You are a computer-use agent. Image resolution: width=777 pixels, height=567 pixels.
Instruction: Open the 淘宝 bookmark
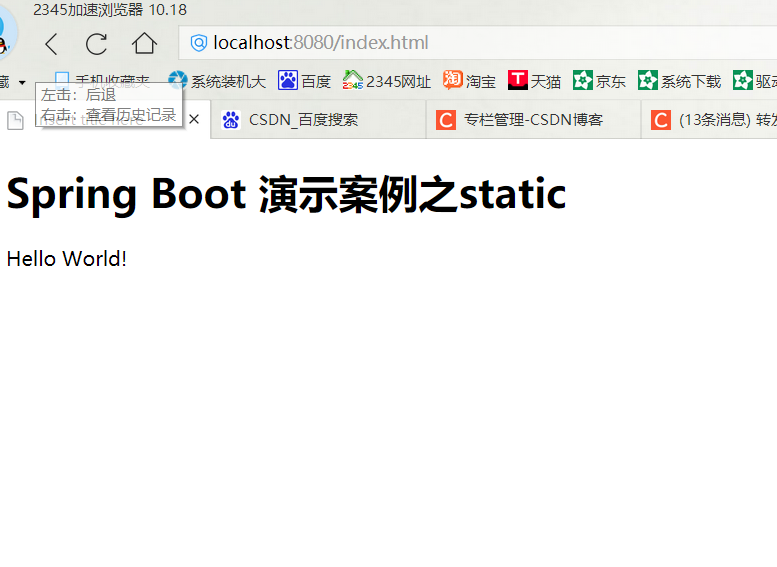coord(469,80)
